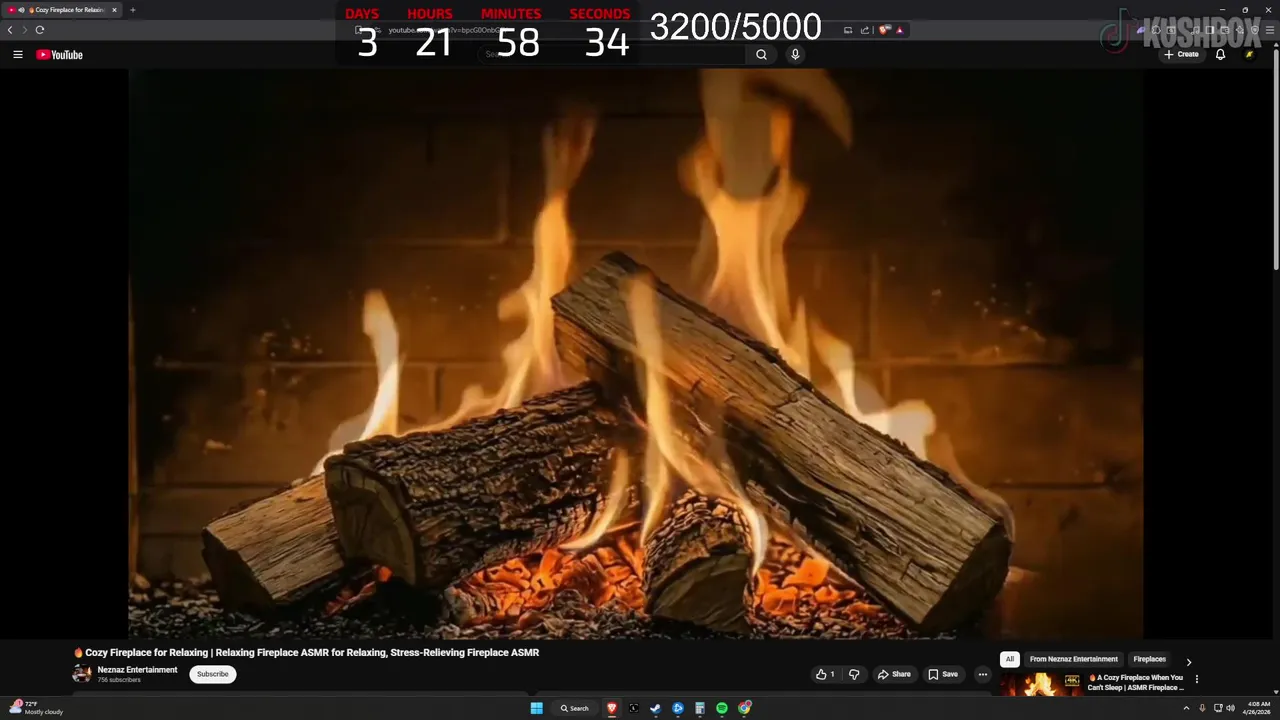Open the Chrome taskbar icon
This screenshot has width=1280, height=720.
[745, 708]
